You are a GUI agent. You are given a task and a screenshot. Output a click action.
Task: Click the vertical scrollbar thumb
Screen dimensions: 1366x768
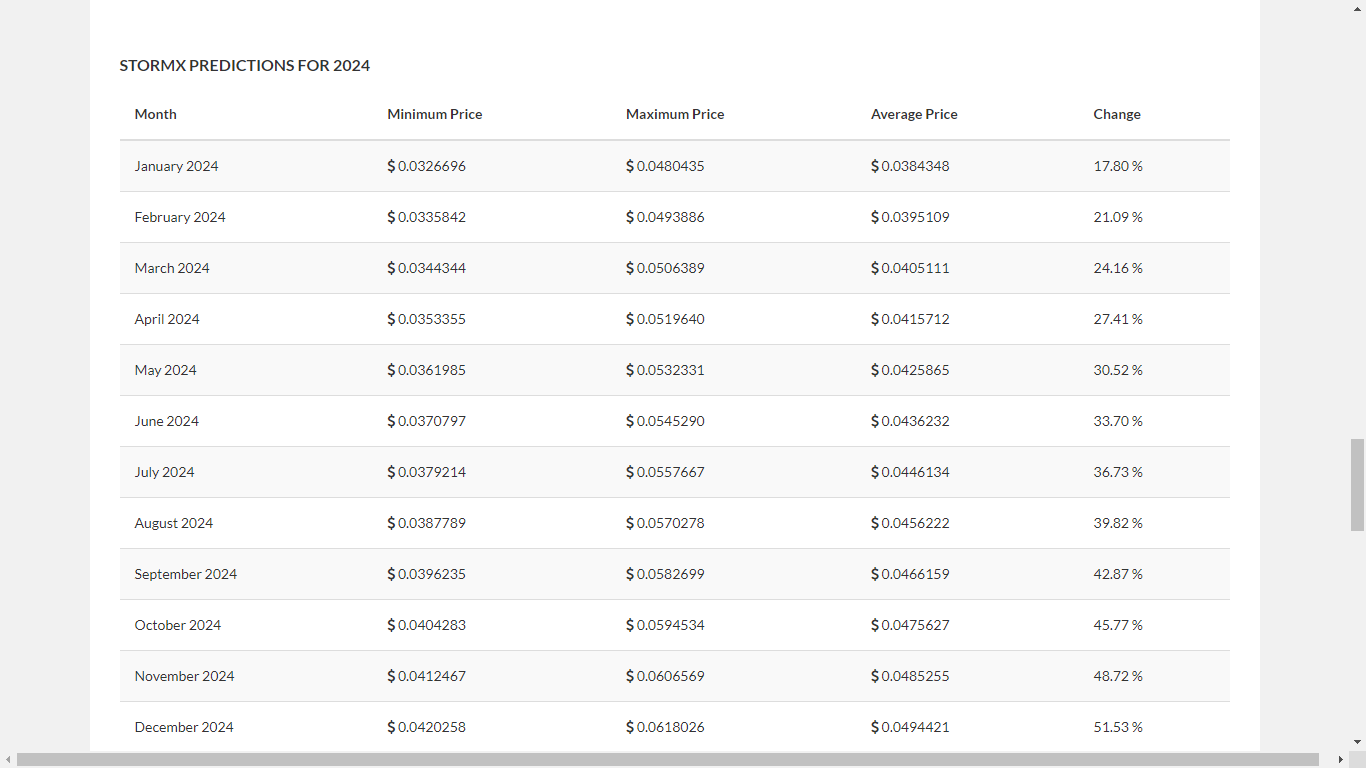tap(1357, 484)
